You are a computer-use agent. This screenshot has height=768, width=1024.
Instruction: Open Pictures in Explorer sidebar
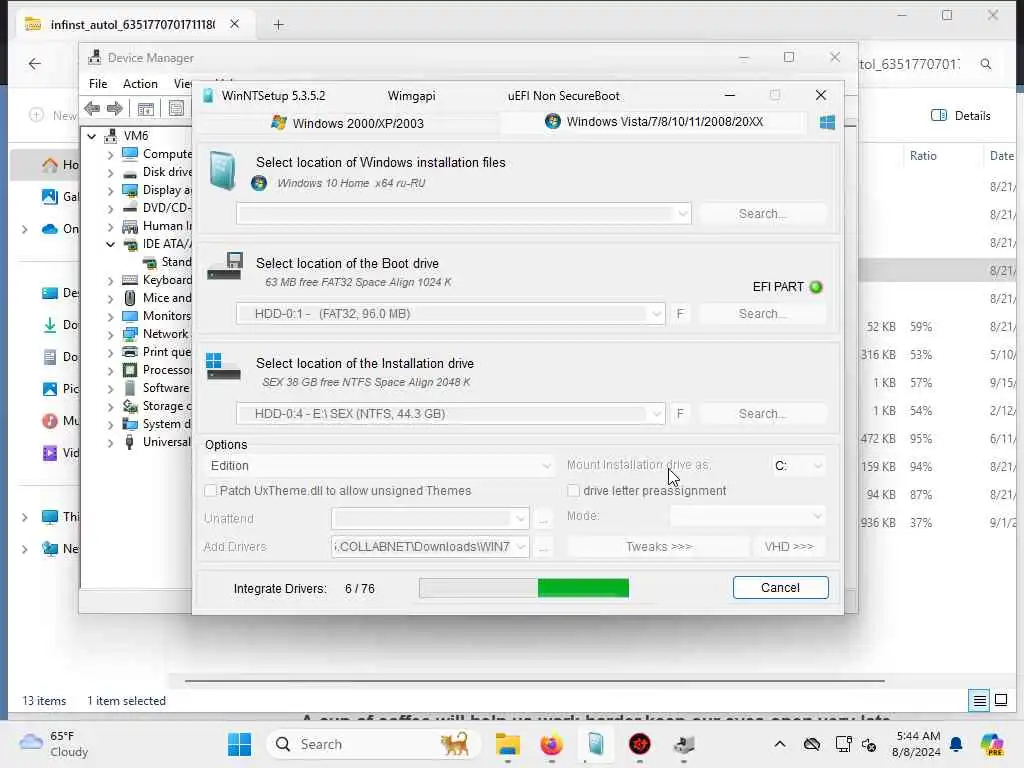pyautogui.click(x=60, y=389)
